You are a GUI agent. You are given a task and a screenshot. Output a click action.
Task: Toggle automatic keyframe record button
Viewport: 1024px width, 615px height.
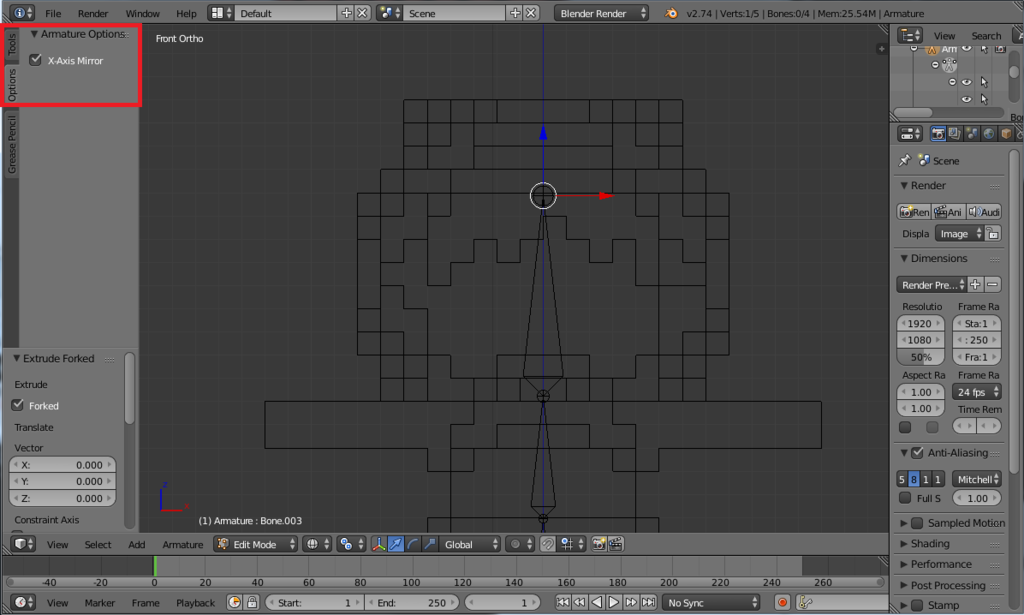coord(782,602)
